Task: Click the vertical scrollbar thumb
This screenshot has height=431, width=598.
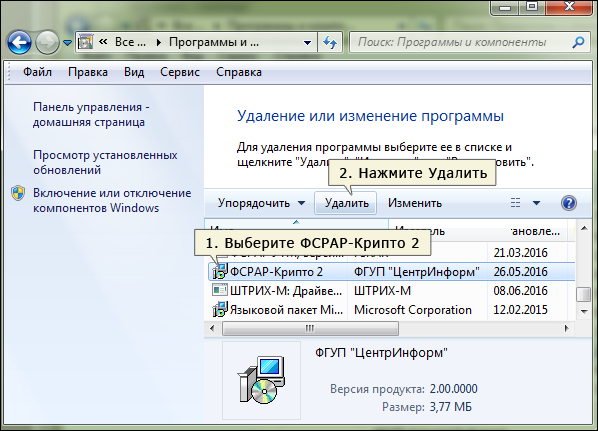Action: (x=584, y=294)
